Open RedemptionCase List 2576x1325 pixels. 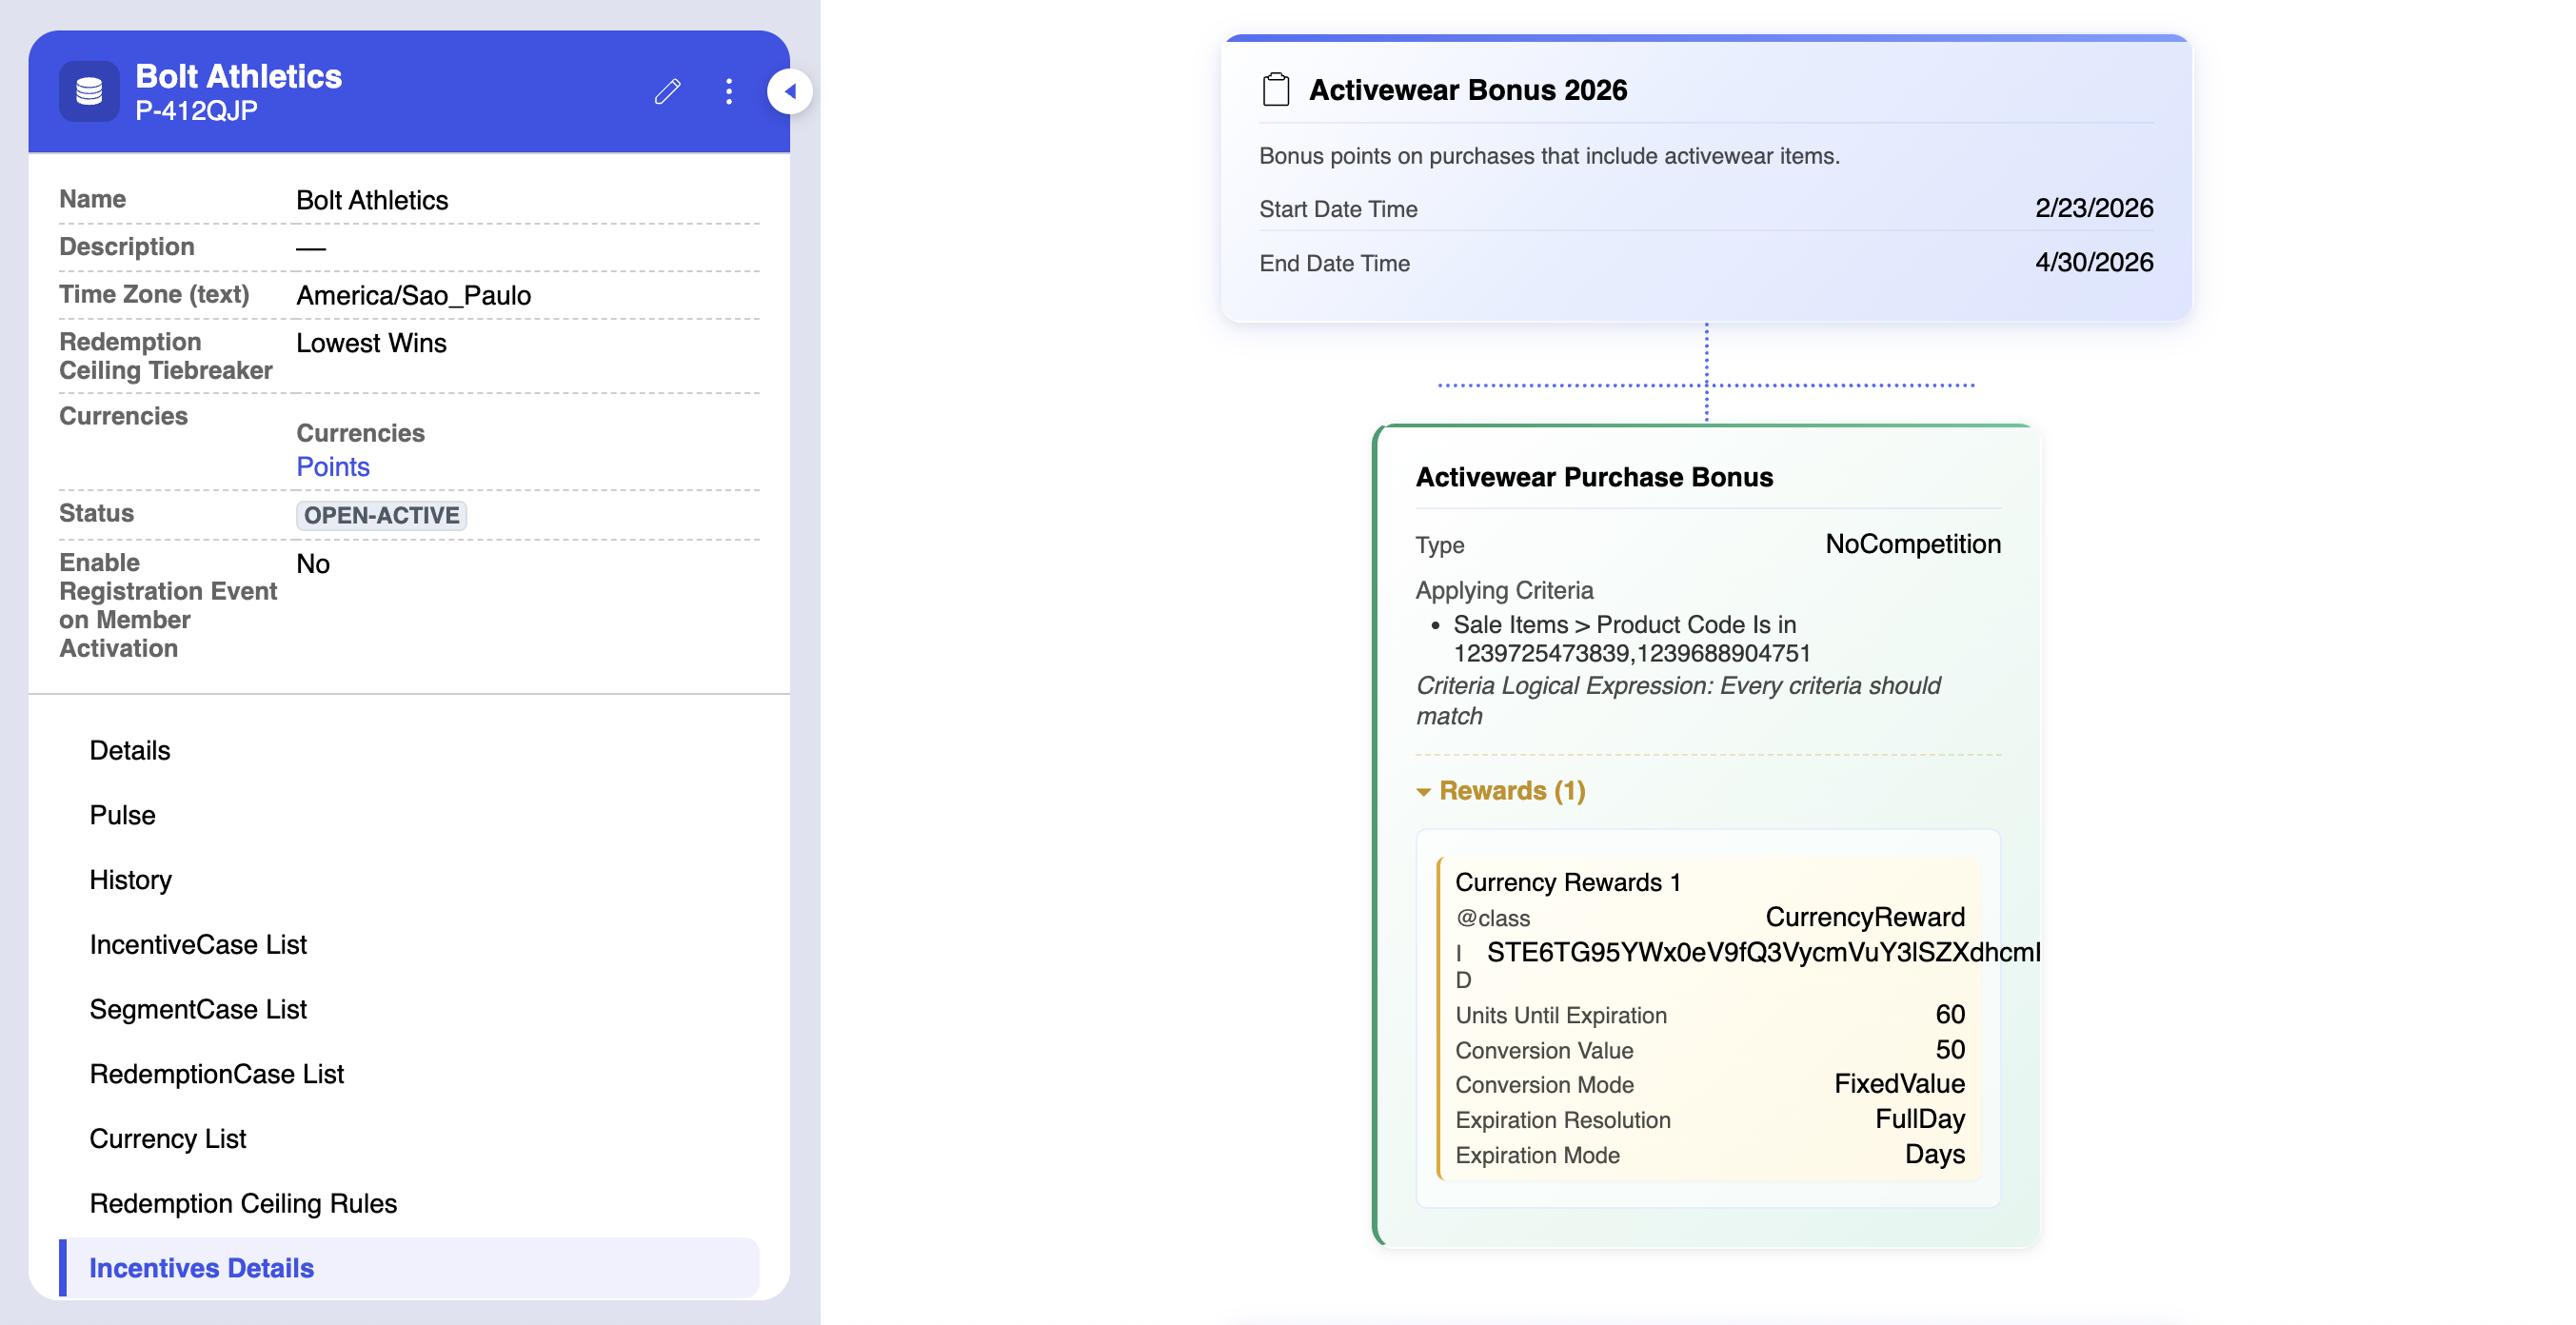216,1074
